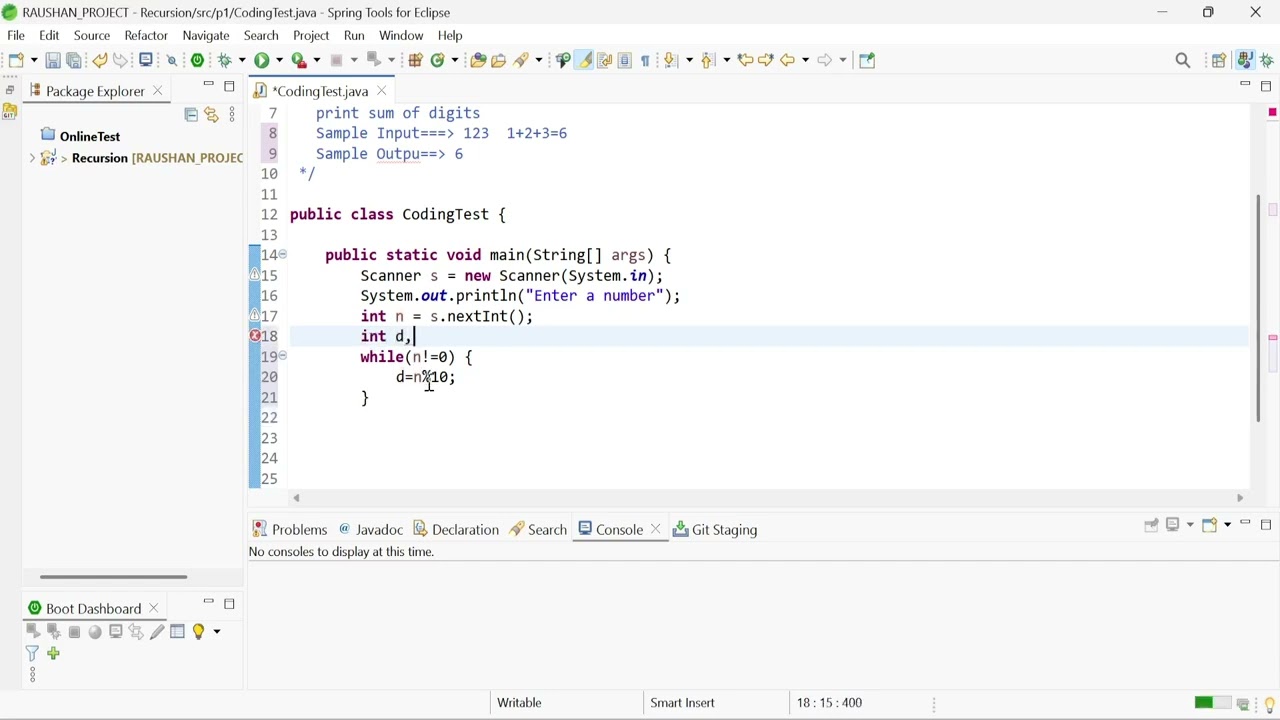Image resolution: width=1280 pixels, height=720 pixels.
Task: Maximize the editor area button
Action: (1266, 86)
